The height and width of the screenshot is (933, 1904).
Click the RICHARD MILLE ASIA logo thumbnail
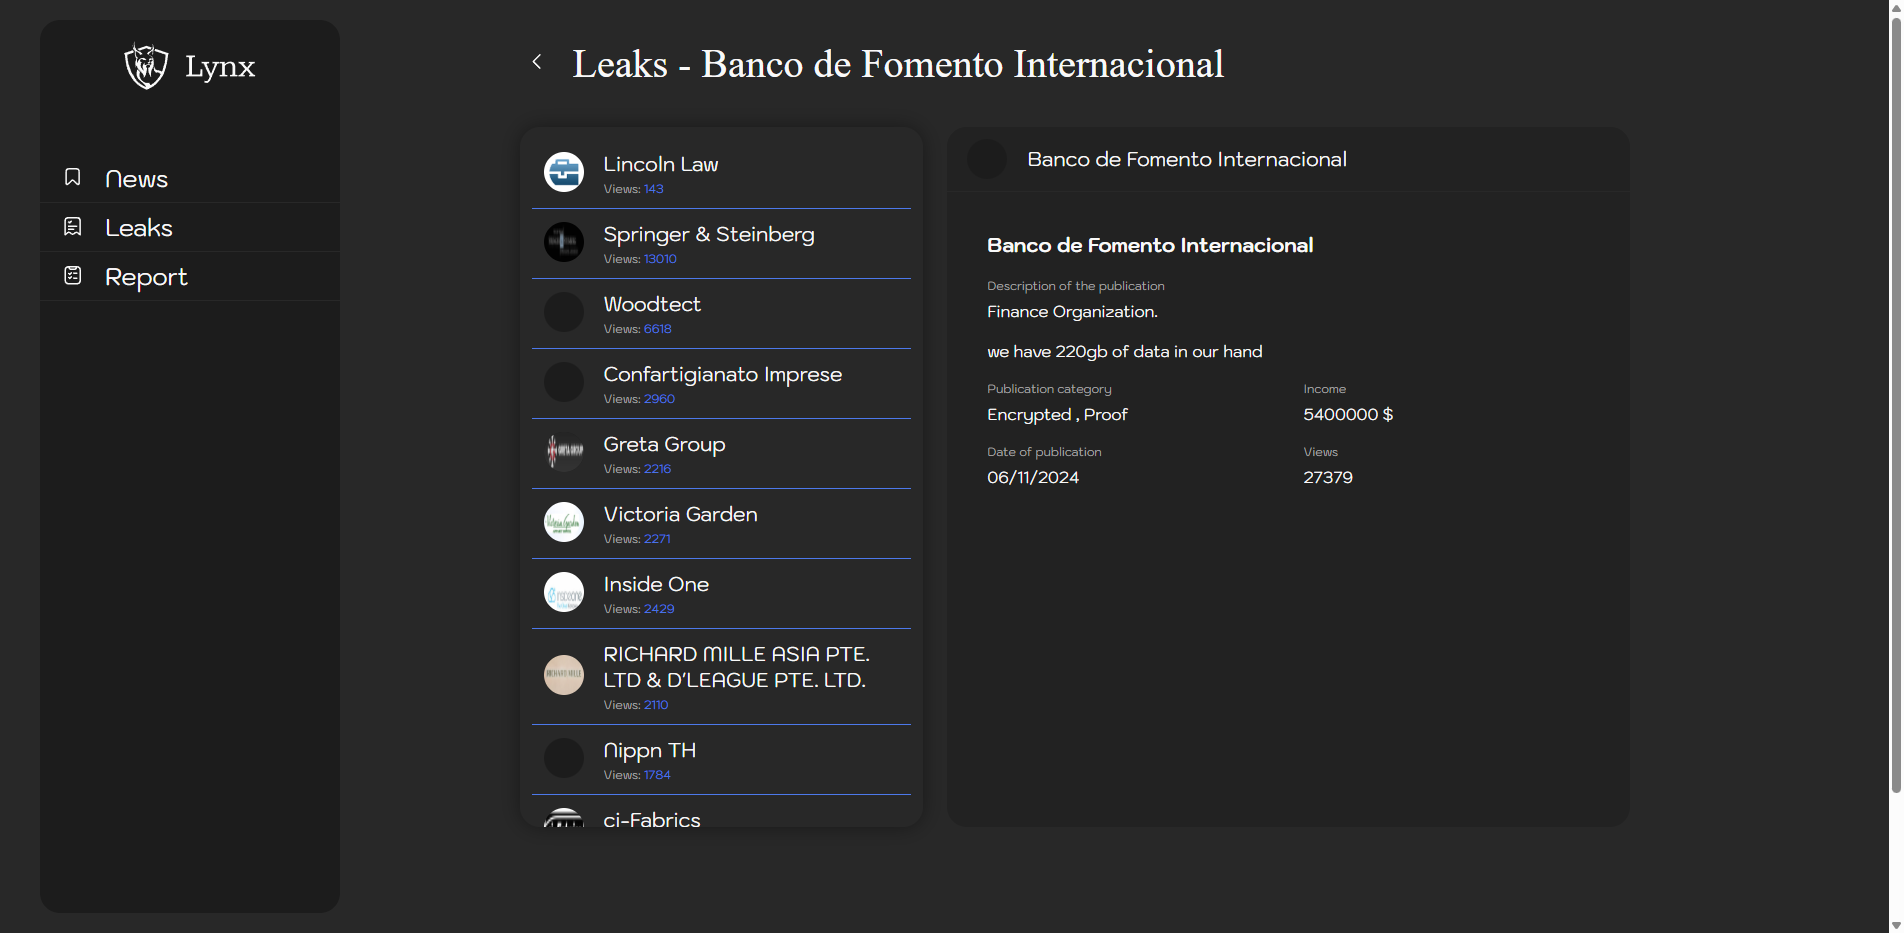point(563,675)
